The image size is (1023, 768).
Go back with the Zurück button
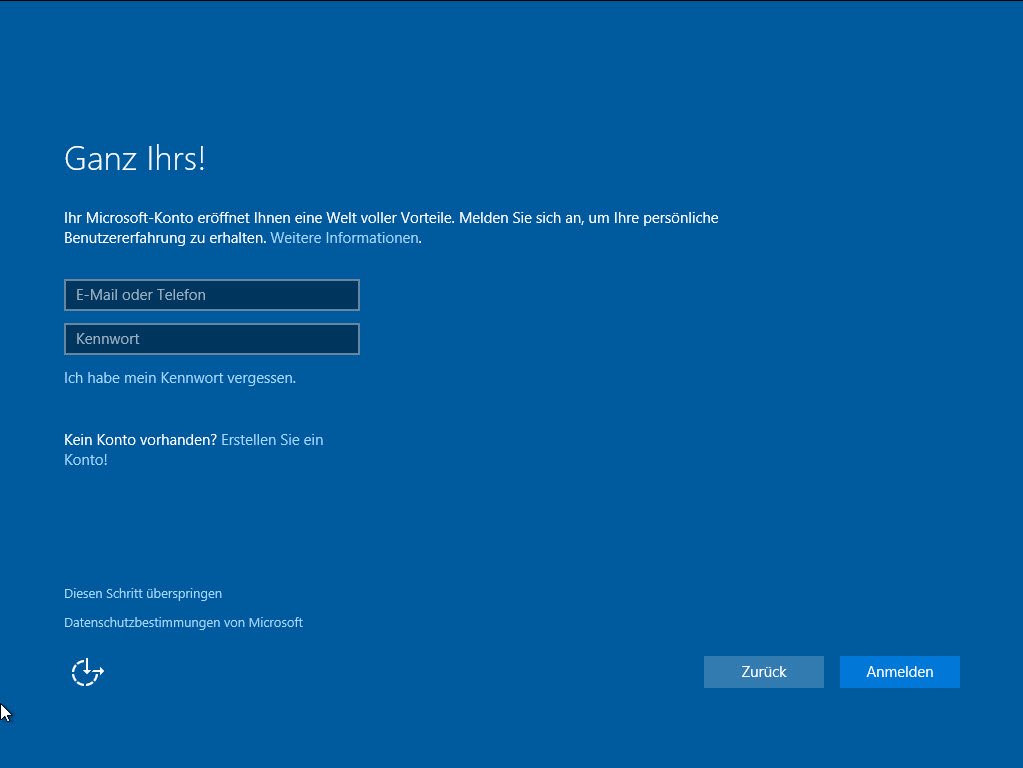(763, 672)
